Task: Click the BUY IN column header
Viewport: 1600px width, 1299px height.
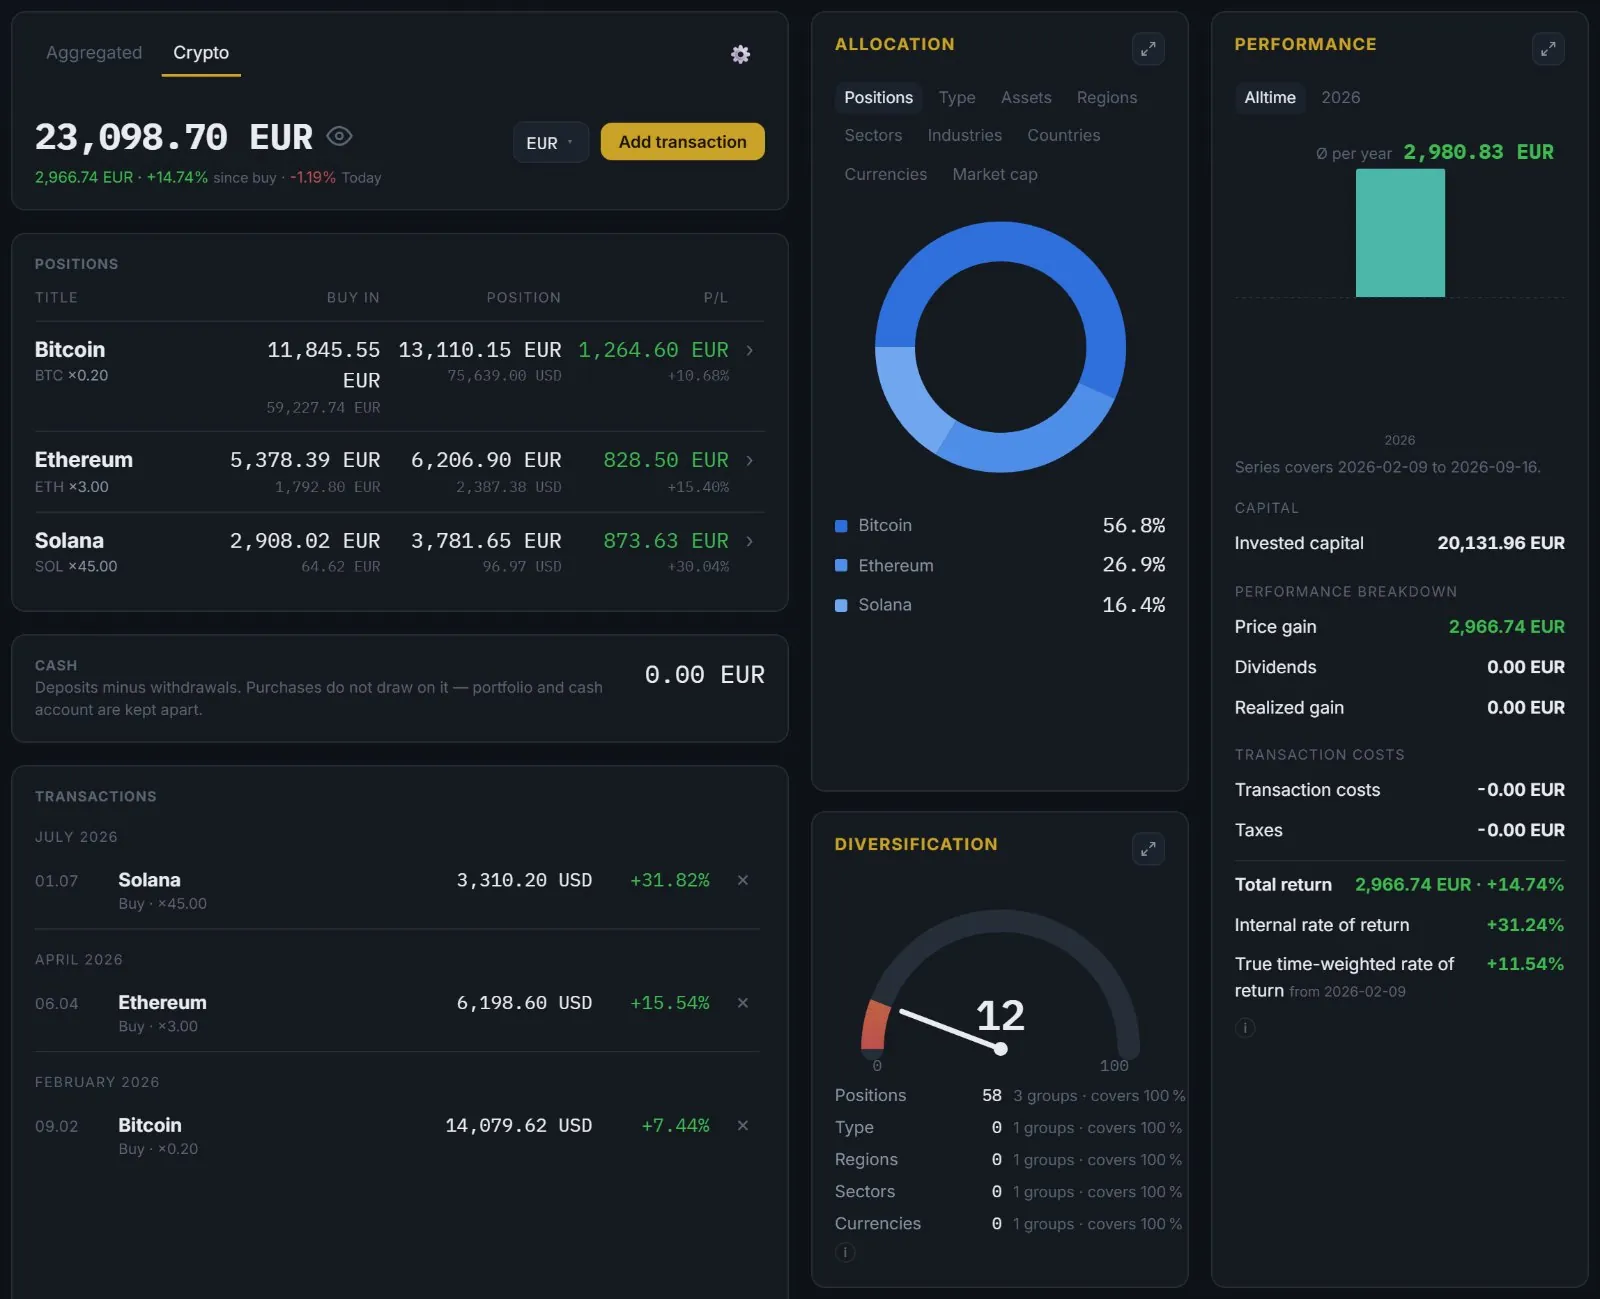Action: click(353, 298)
